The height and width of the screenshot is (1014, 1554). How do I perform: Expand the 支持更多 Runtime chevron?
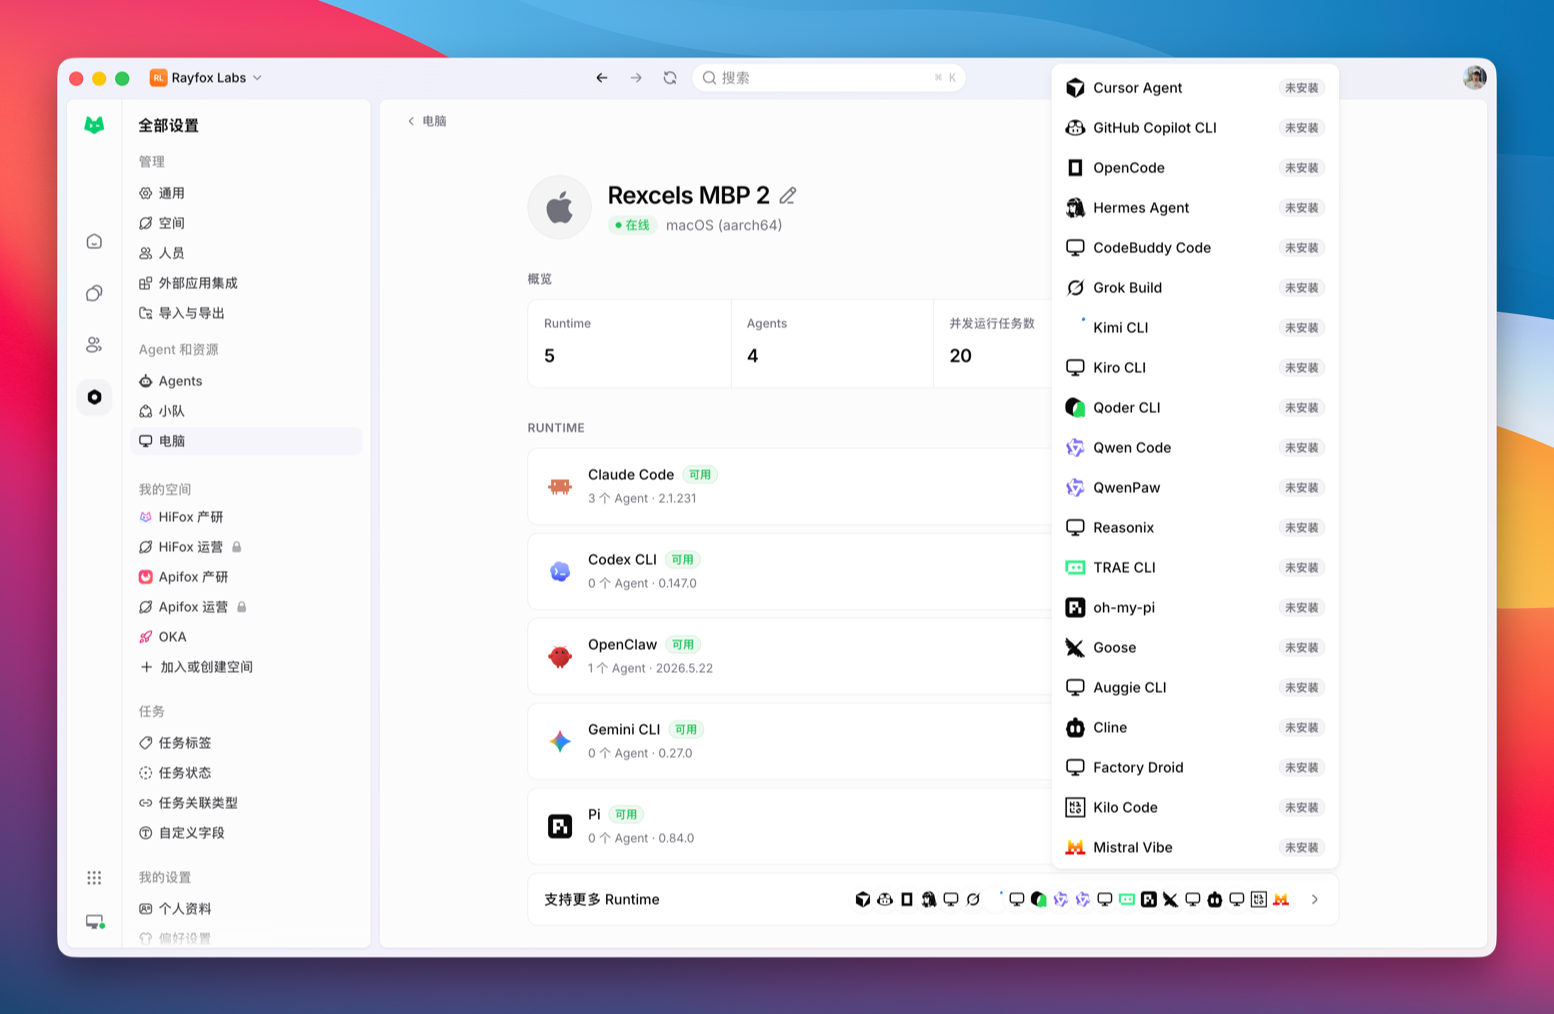point(1314,900)
